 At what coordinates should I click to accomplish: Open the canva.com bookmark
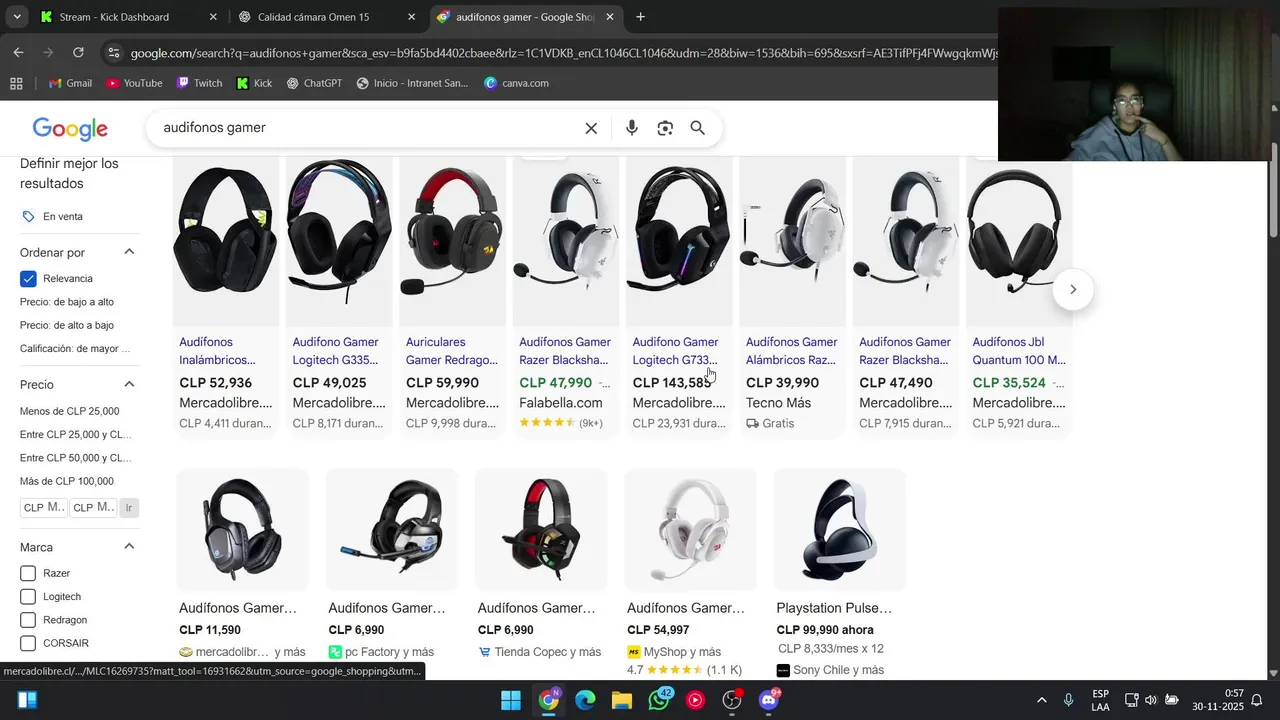click(x=516, y=83)
